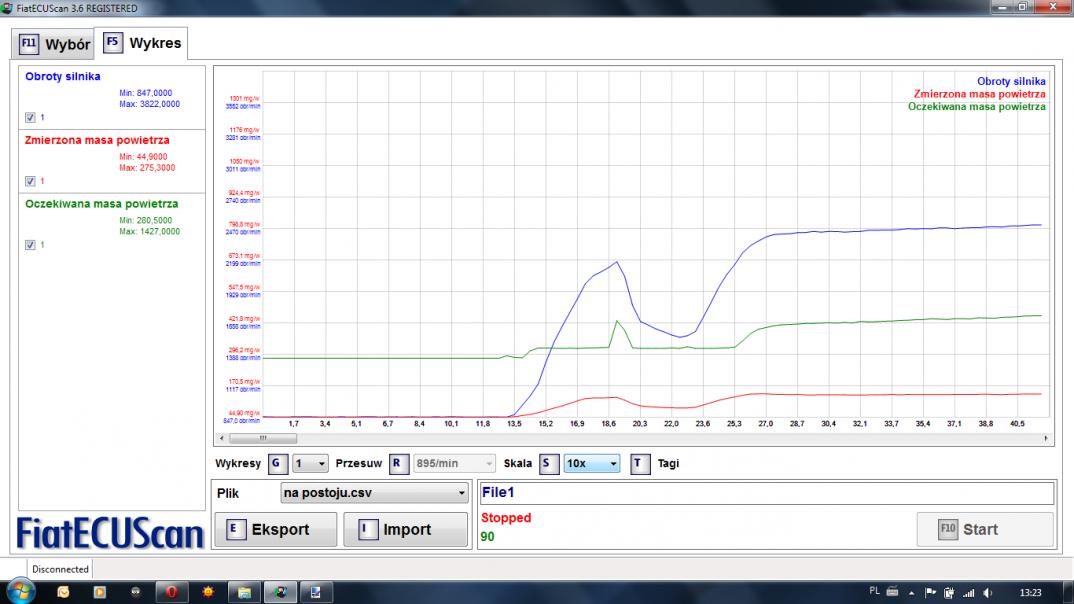Click the Zmierzona masa powietrza heading in side panel
This screenshot has height=604, width=1074.
97,140
